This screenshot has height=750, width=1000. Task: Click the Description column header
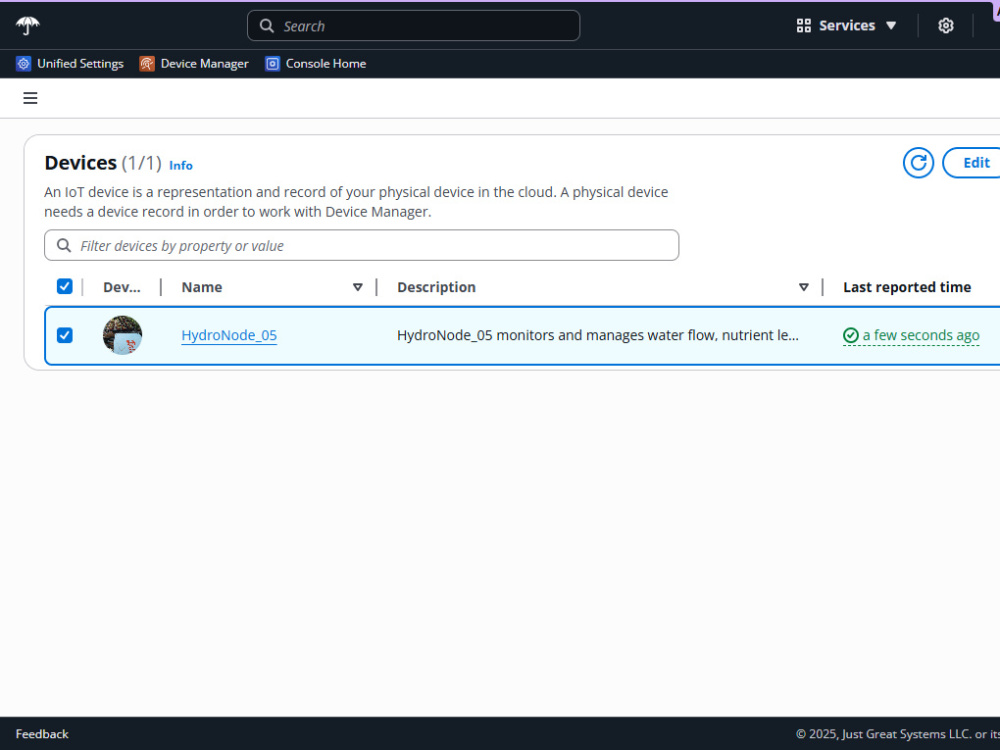click(x=436, y=287)
